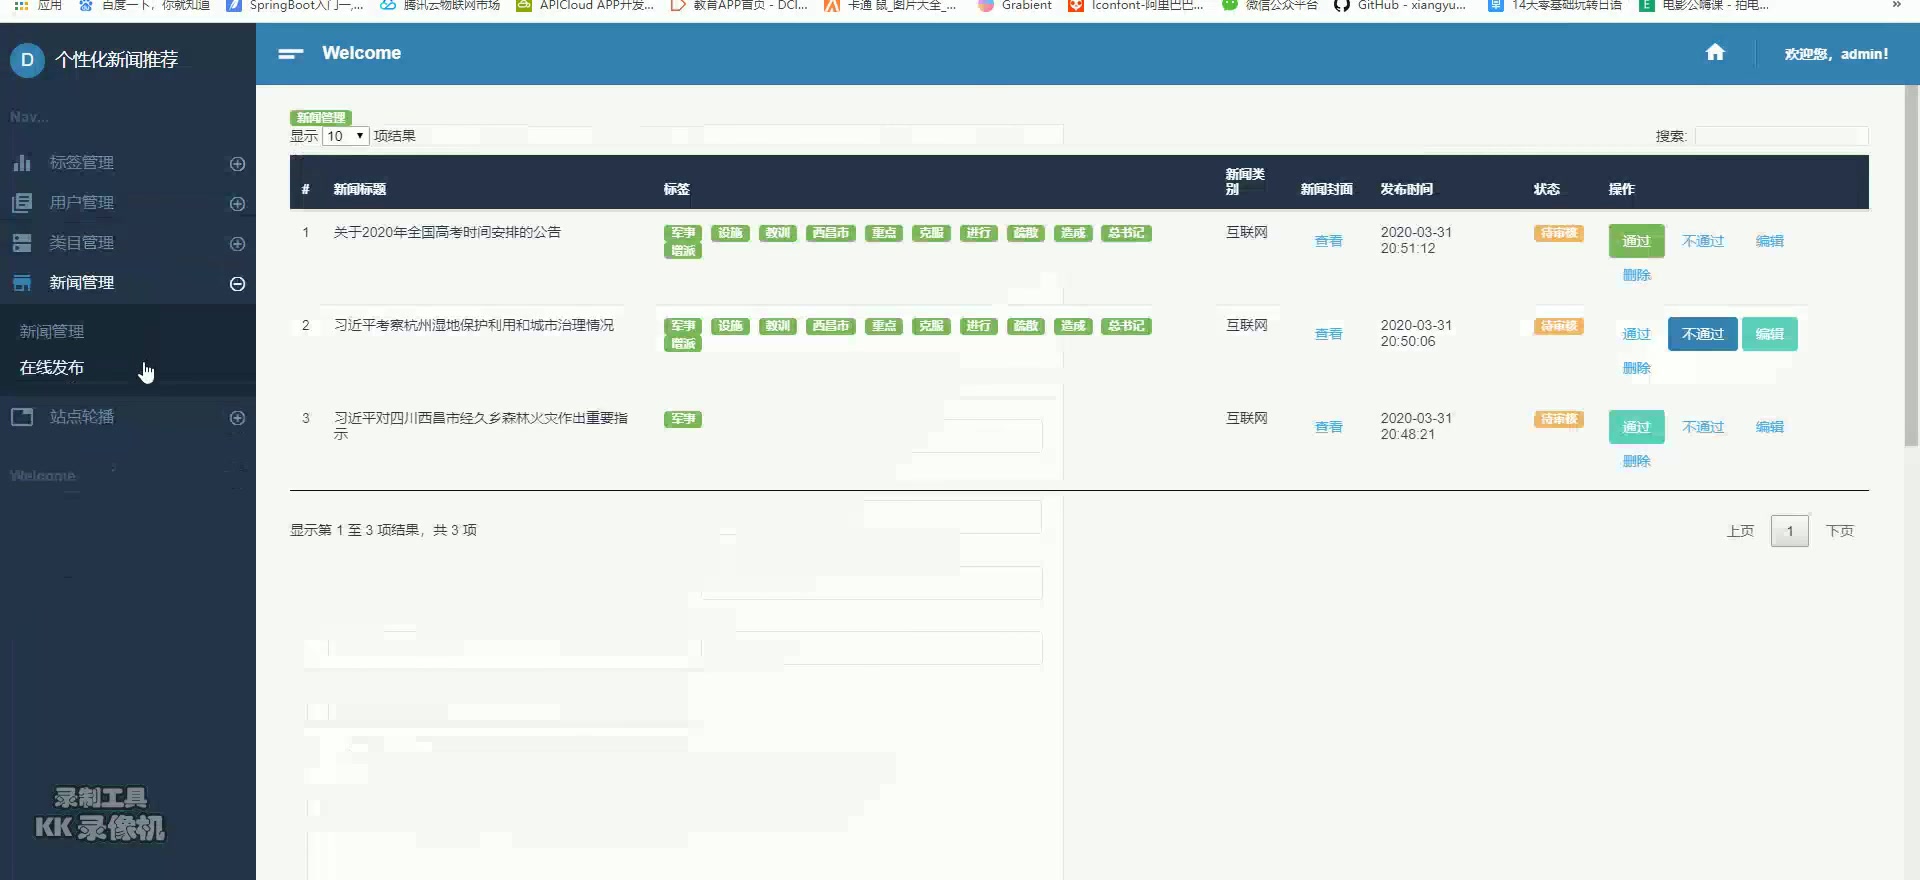Select the 在线发布 submenu entry

coord(52,367)
